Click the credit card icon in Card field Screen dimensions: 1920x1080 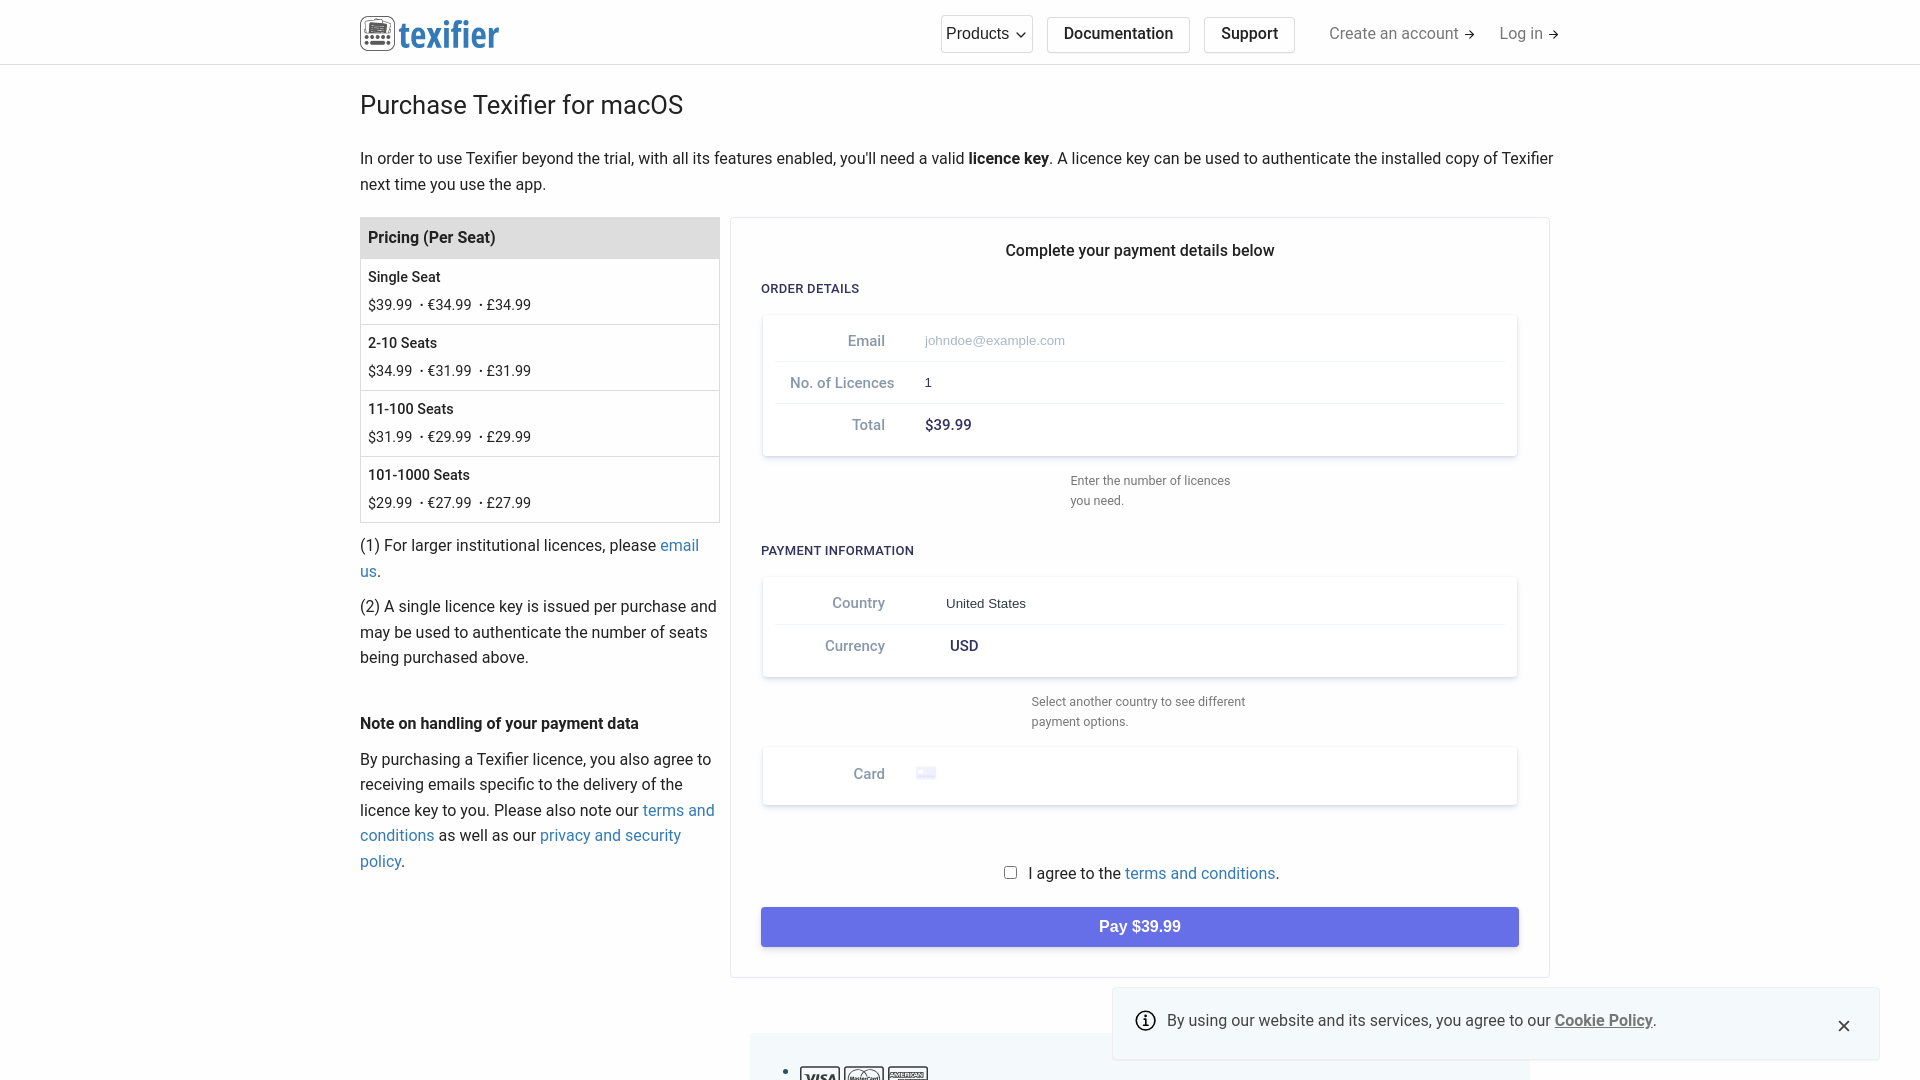926,773
